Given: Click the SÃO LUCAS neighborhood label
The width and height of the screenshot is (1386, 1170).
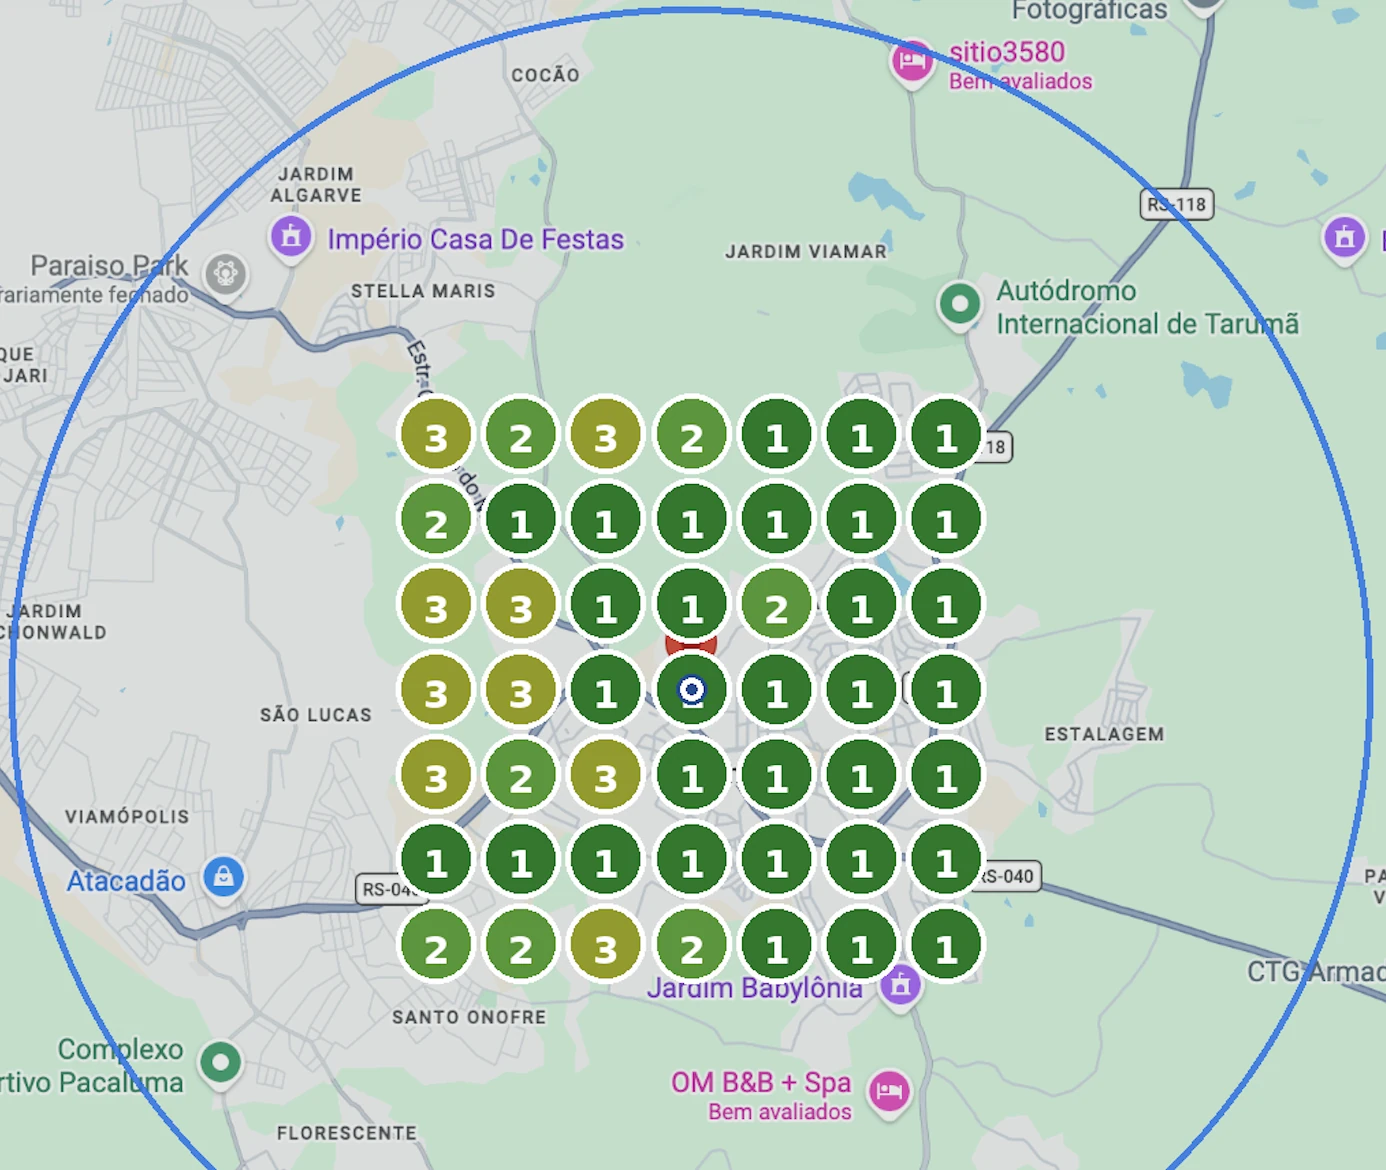Looking at the screenshot, I should tap(316, 715).
